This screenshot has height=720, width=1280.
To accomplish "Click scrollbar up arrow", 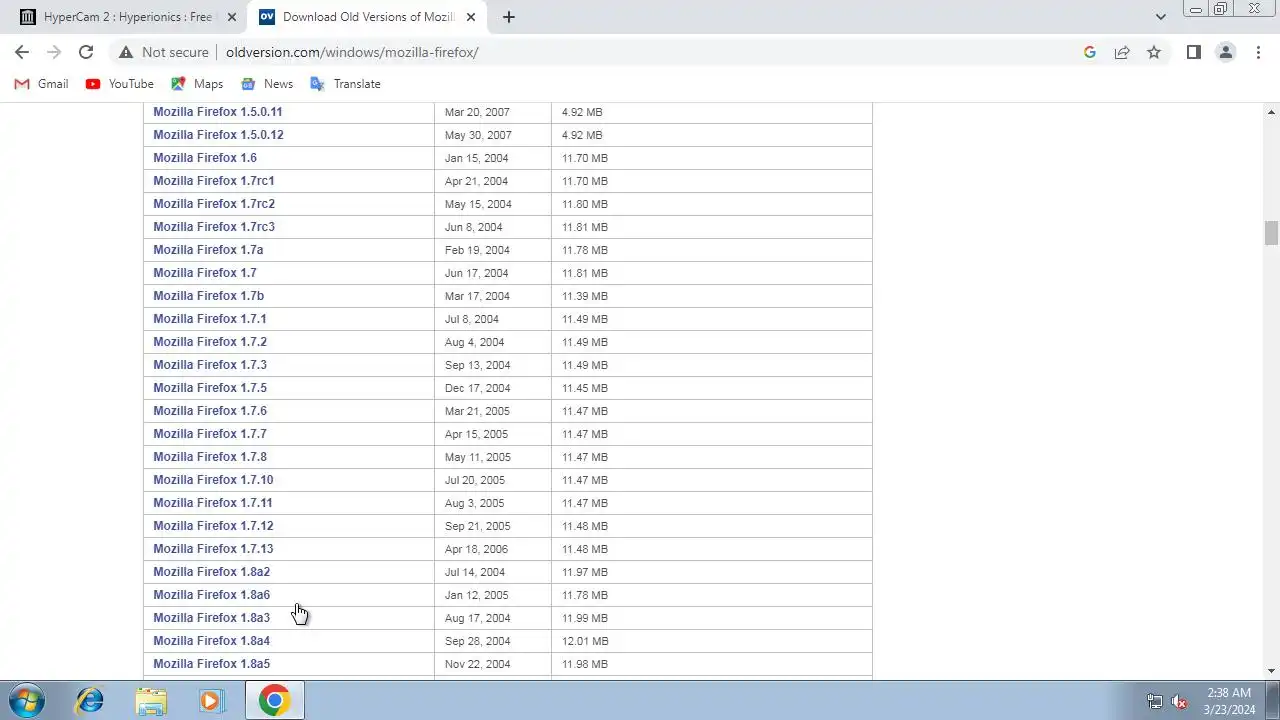I will point(1271,110).
